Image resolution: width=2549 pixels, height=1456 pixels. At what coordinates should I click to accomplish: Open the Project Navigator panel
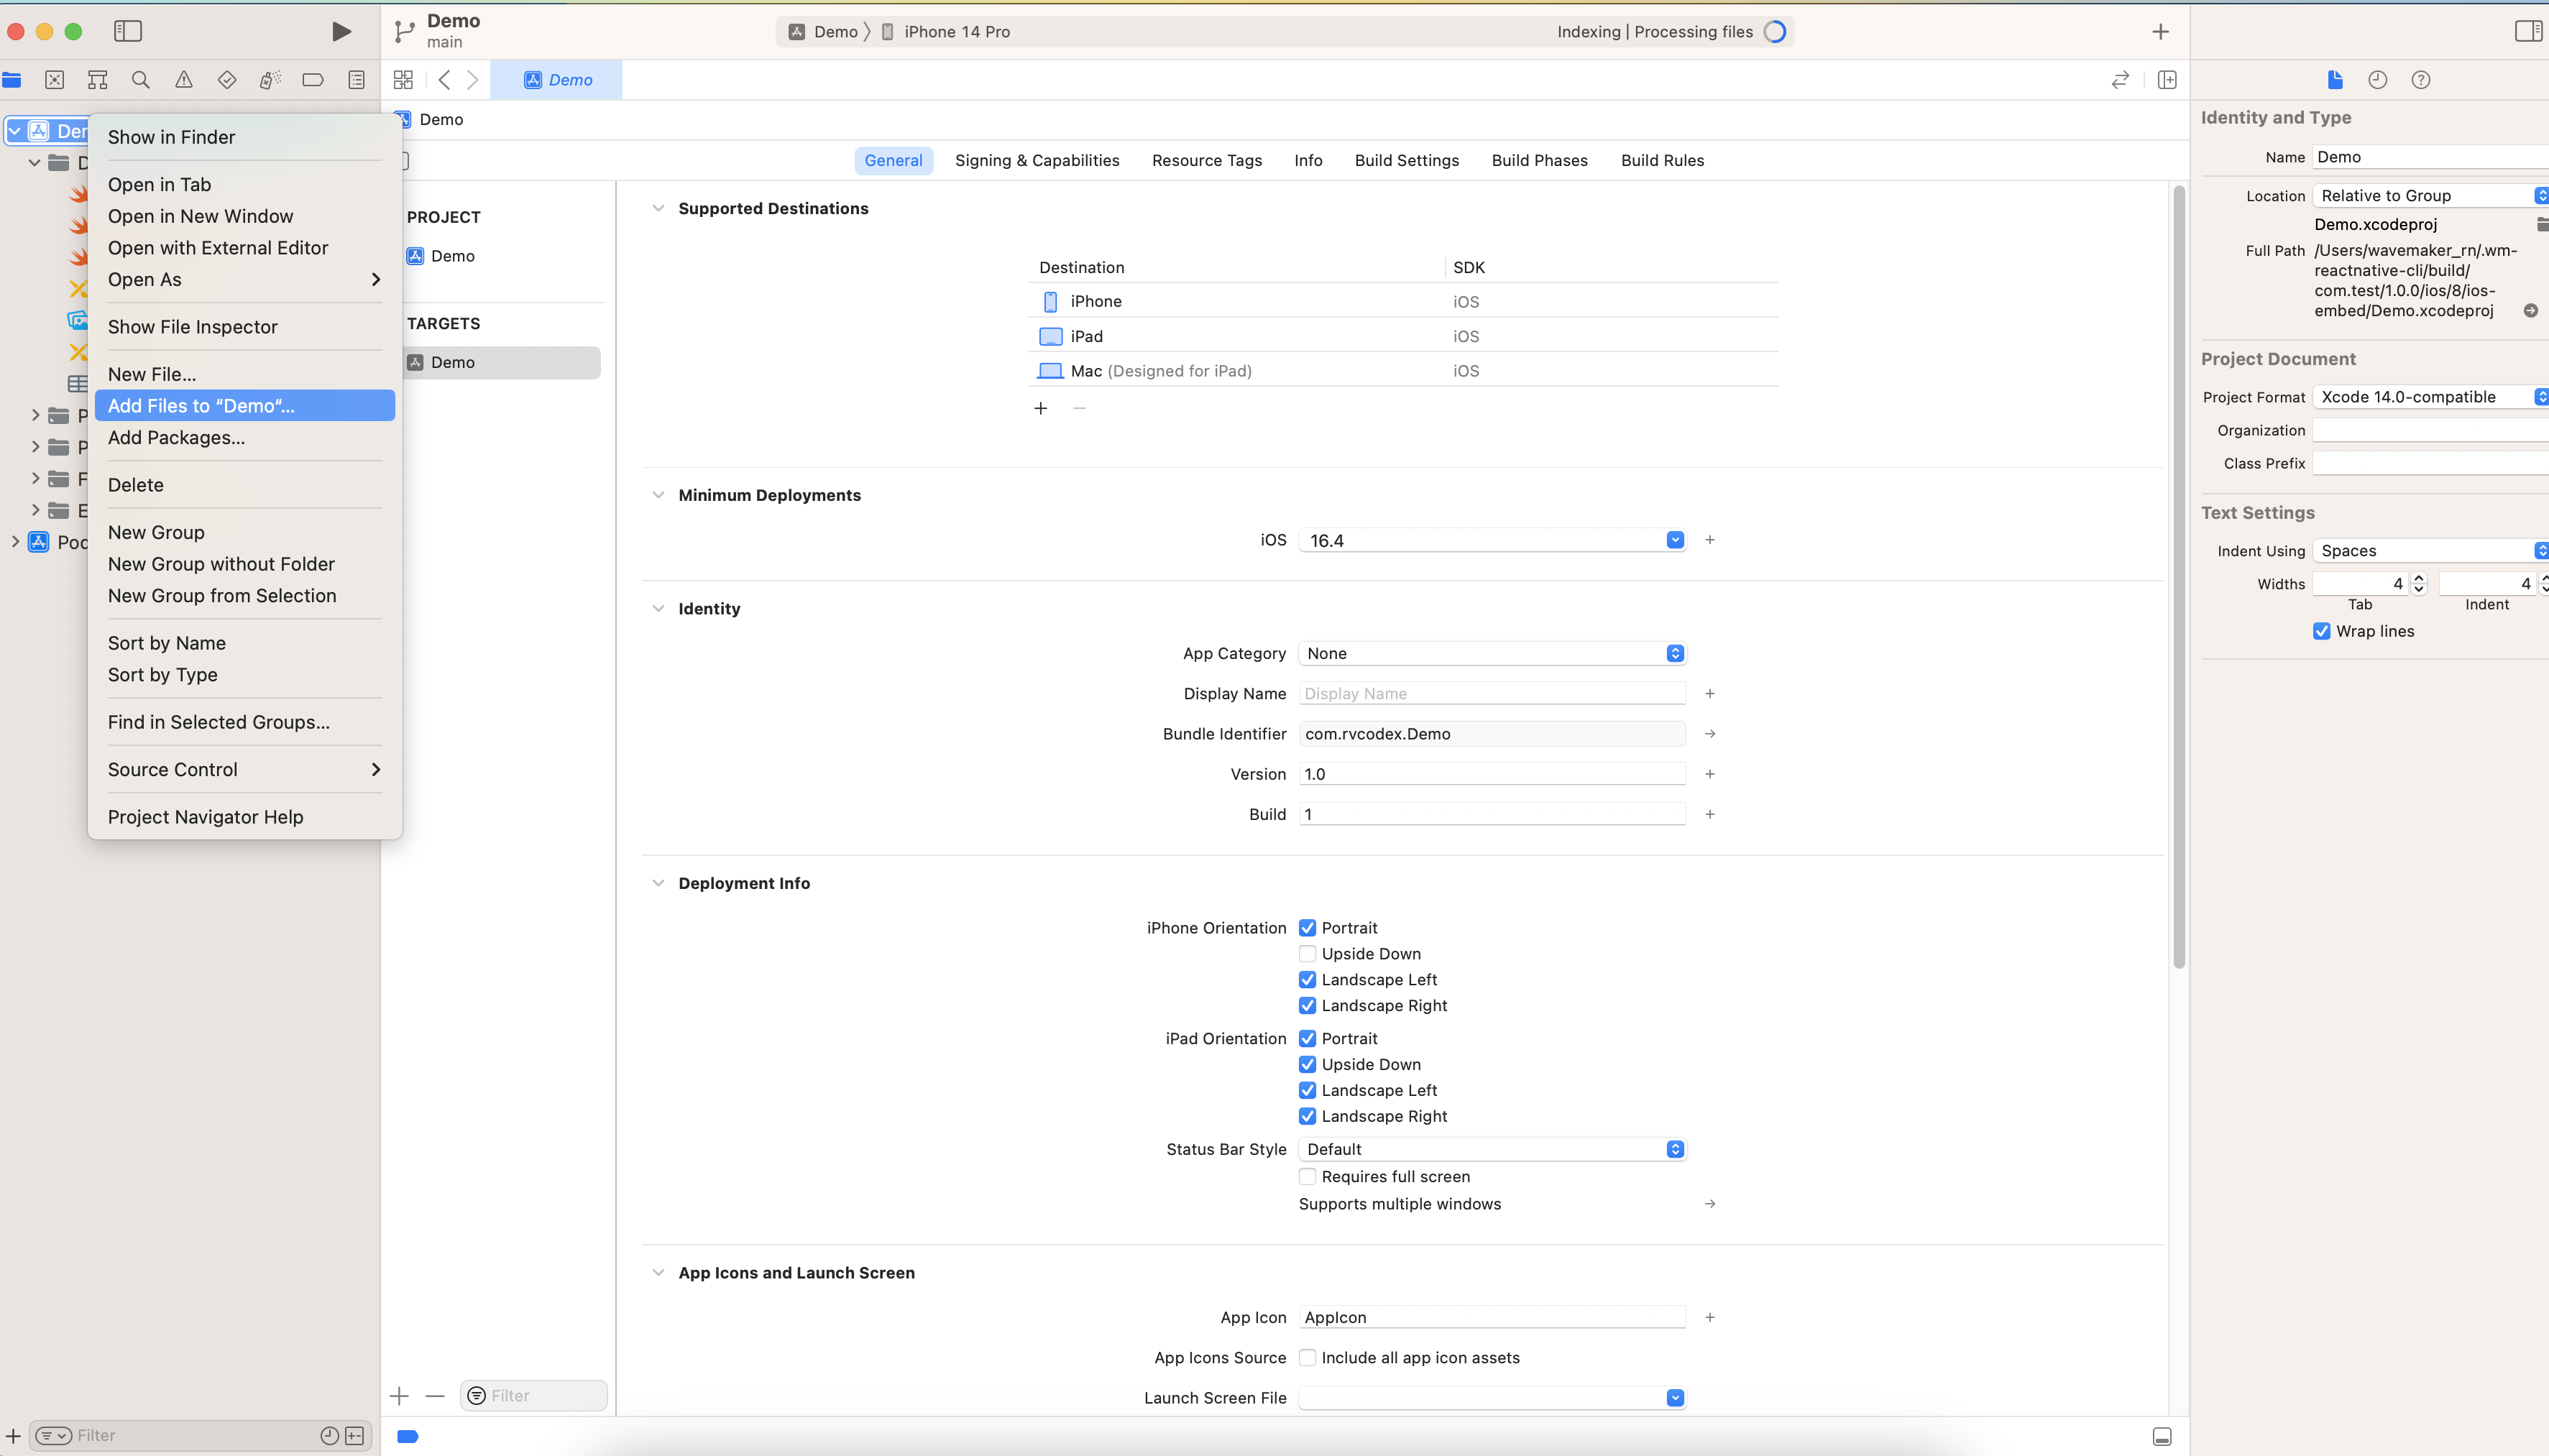click(12, 79)
